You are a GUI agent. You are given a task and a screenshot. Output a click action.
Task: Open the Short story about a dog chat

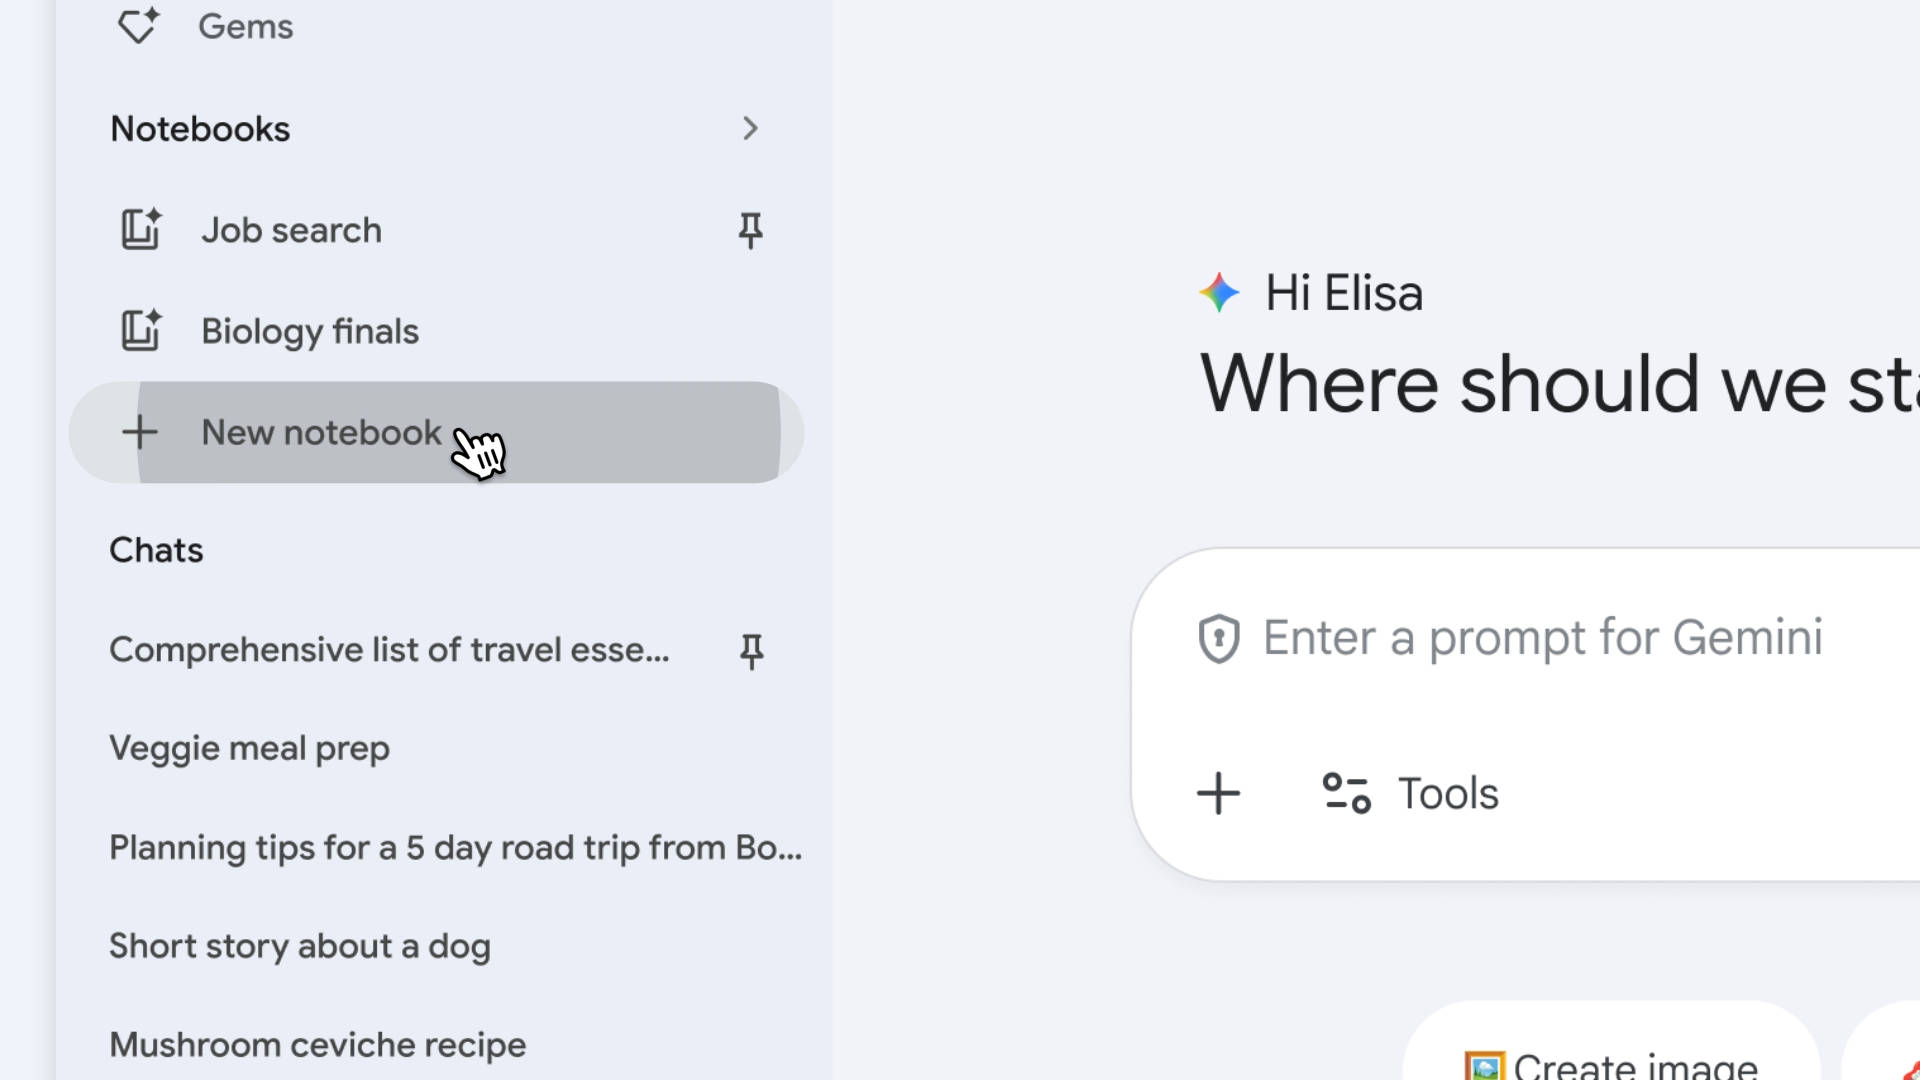coord(300,946)
